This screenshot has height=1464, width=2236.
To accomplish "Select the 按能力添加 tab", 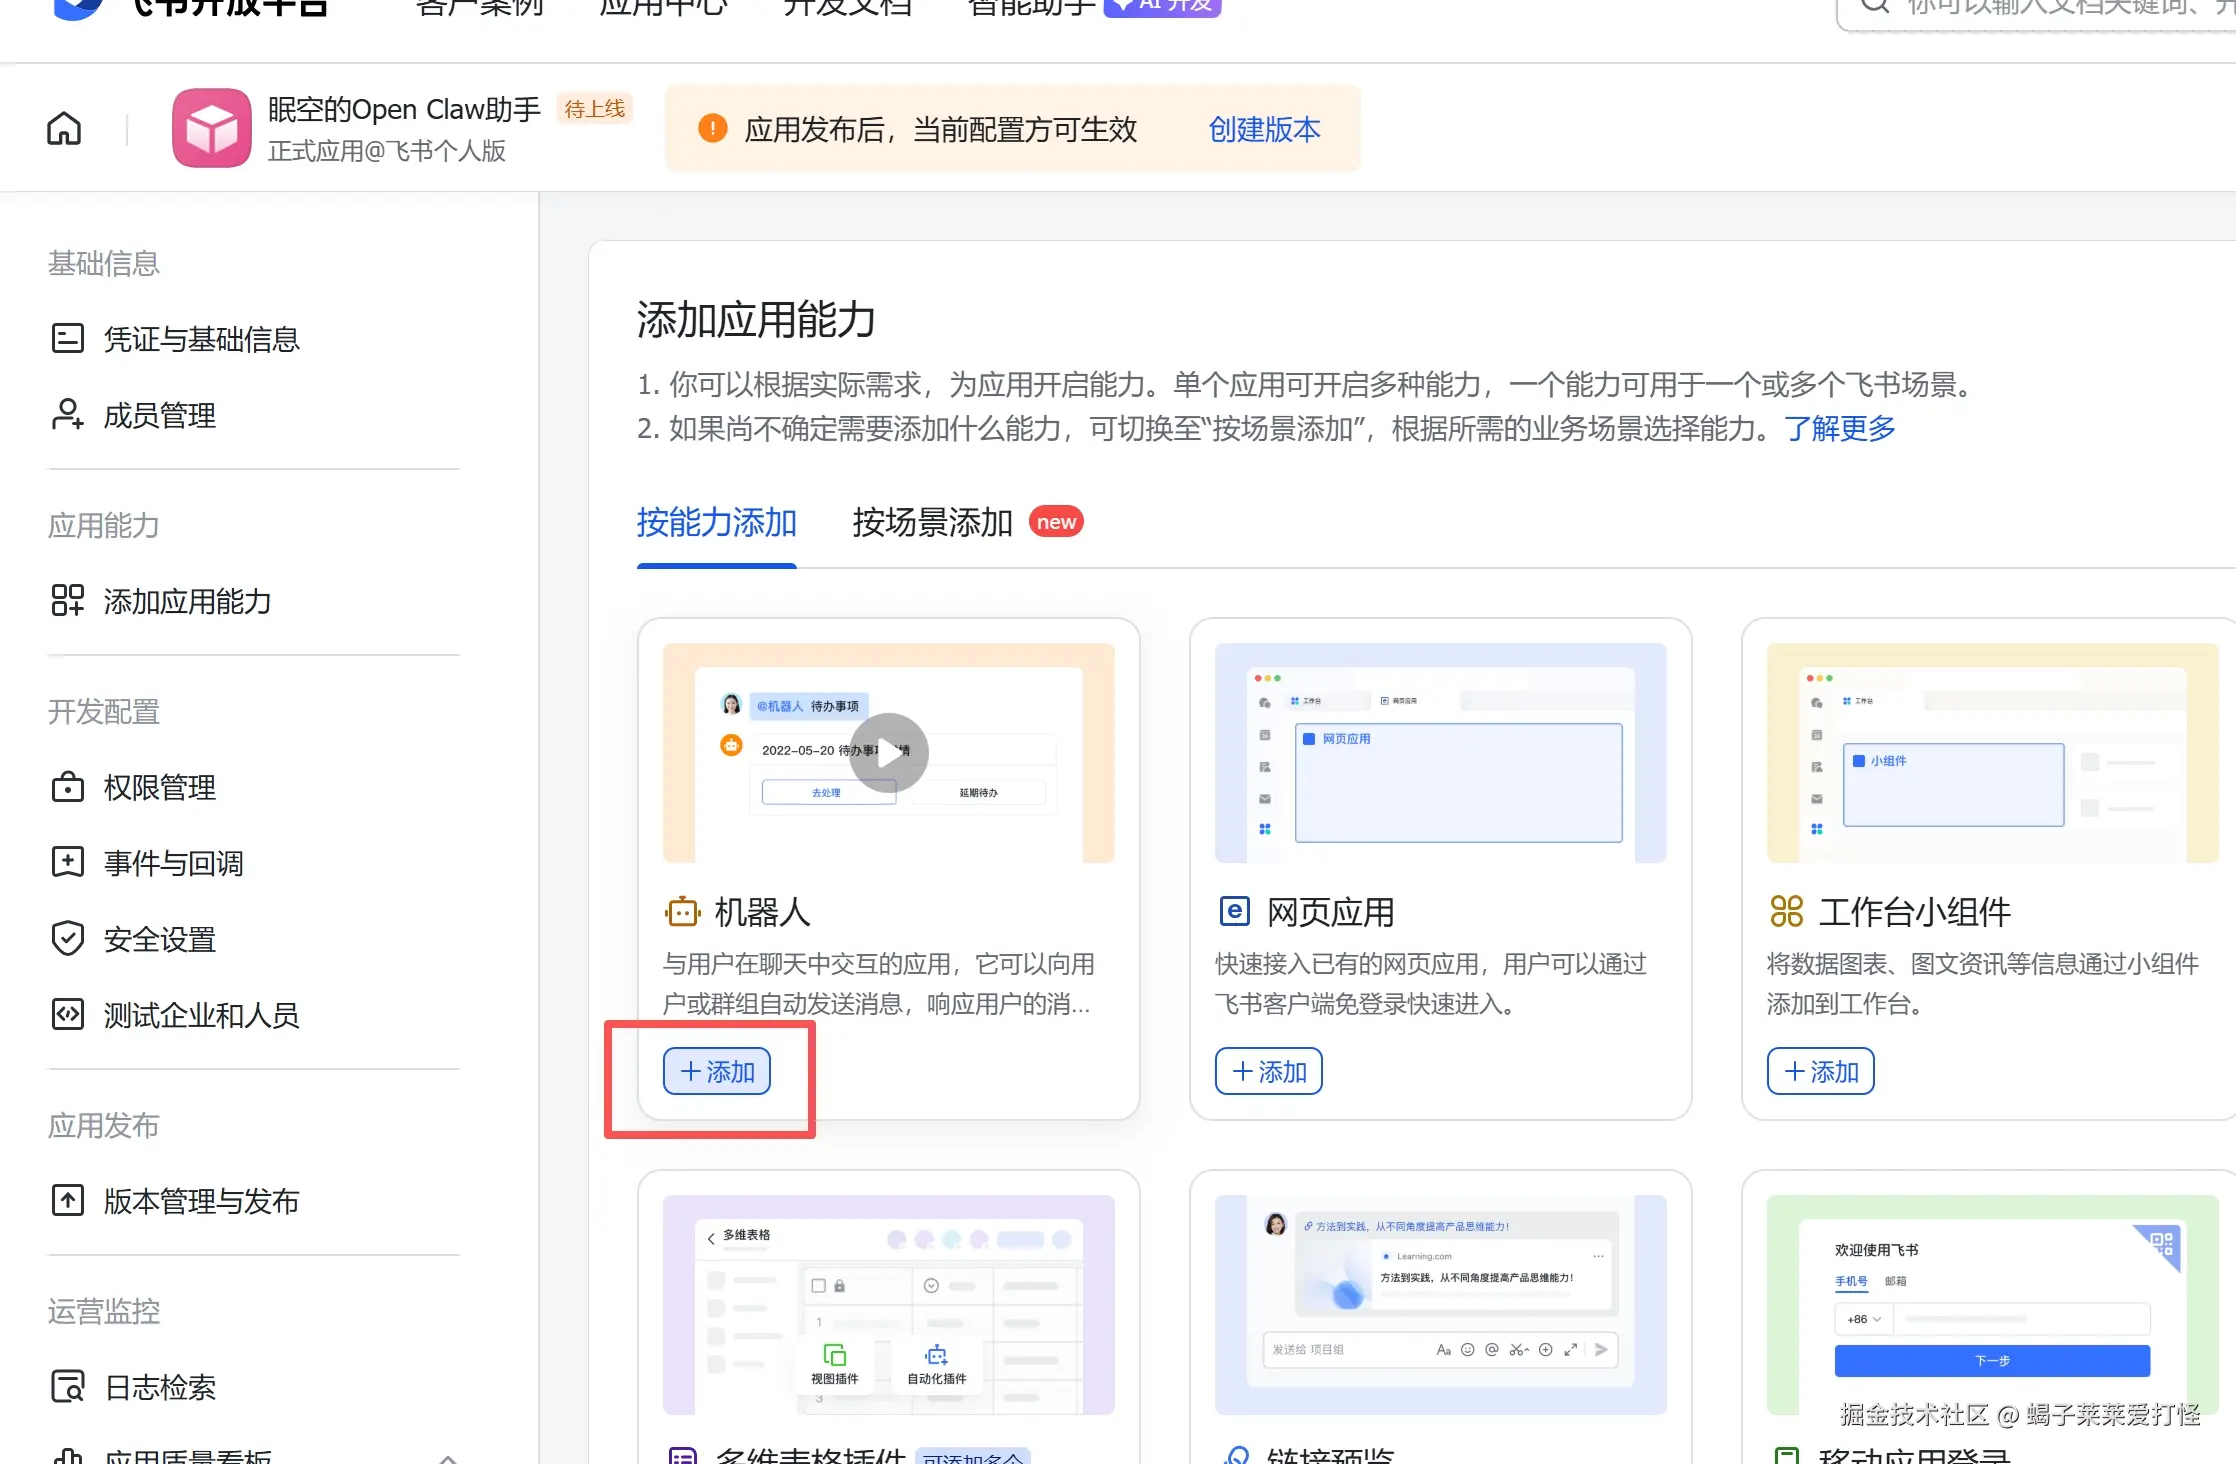I will (x=716, y=522).
